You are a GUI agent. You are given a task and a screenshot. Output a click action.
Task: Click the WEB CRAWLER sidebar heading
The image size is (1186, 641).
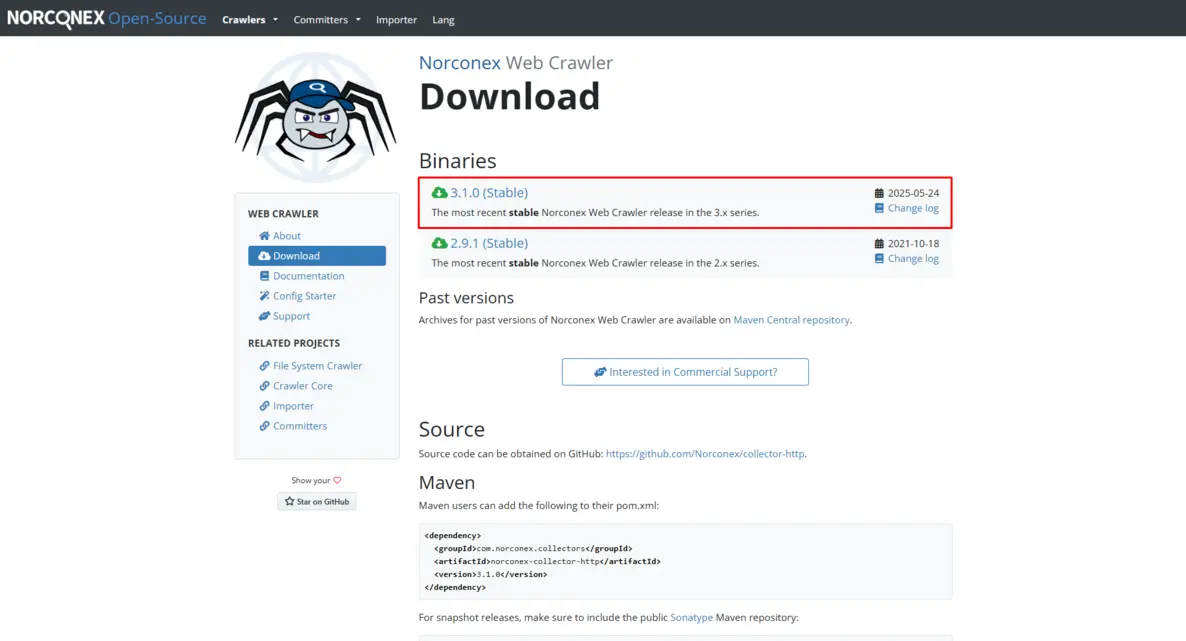click(283, 214)
